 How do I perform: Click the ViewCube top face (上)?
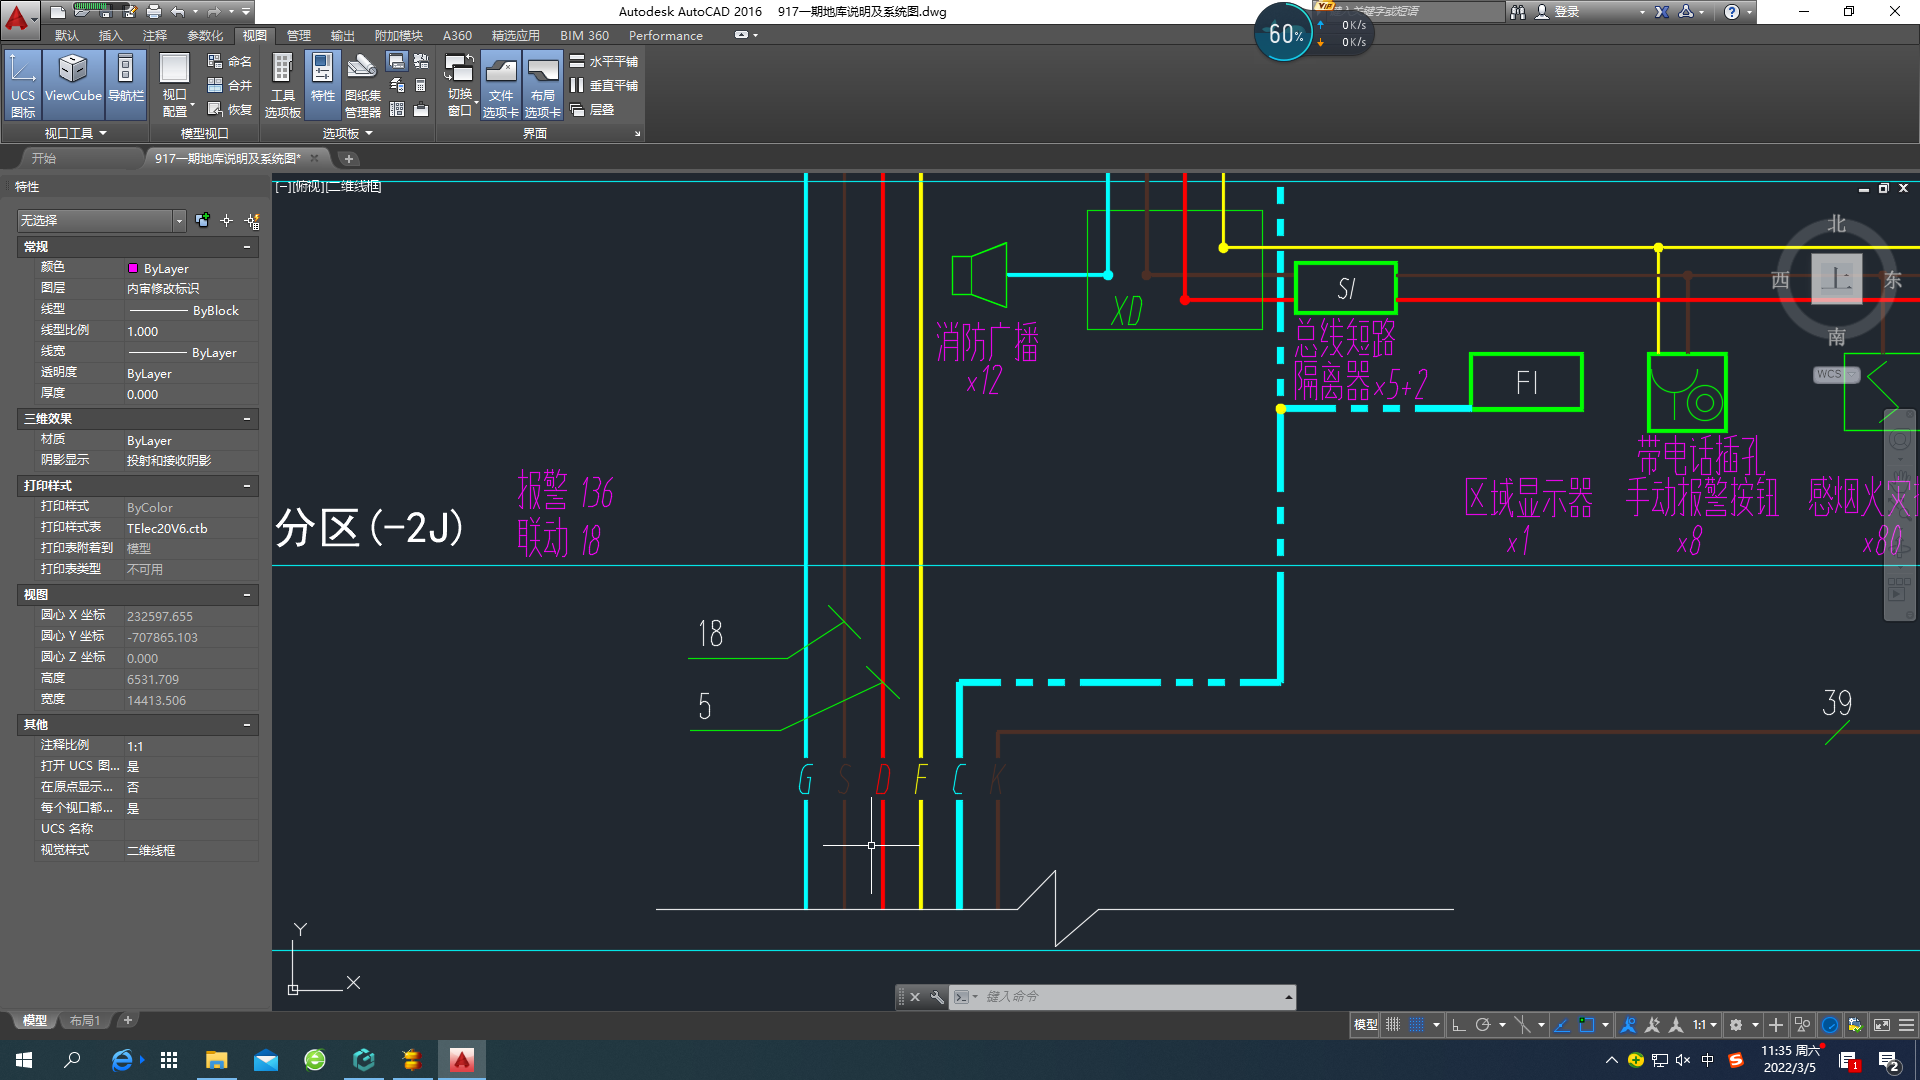[x=1837, y=279]
